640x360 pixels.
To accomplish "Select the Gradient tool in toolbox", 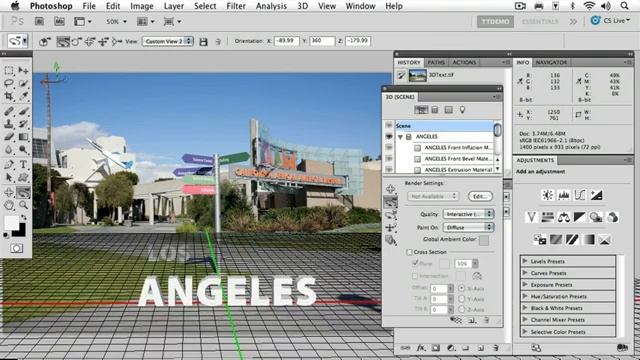I will coord(23,137).
